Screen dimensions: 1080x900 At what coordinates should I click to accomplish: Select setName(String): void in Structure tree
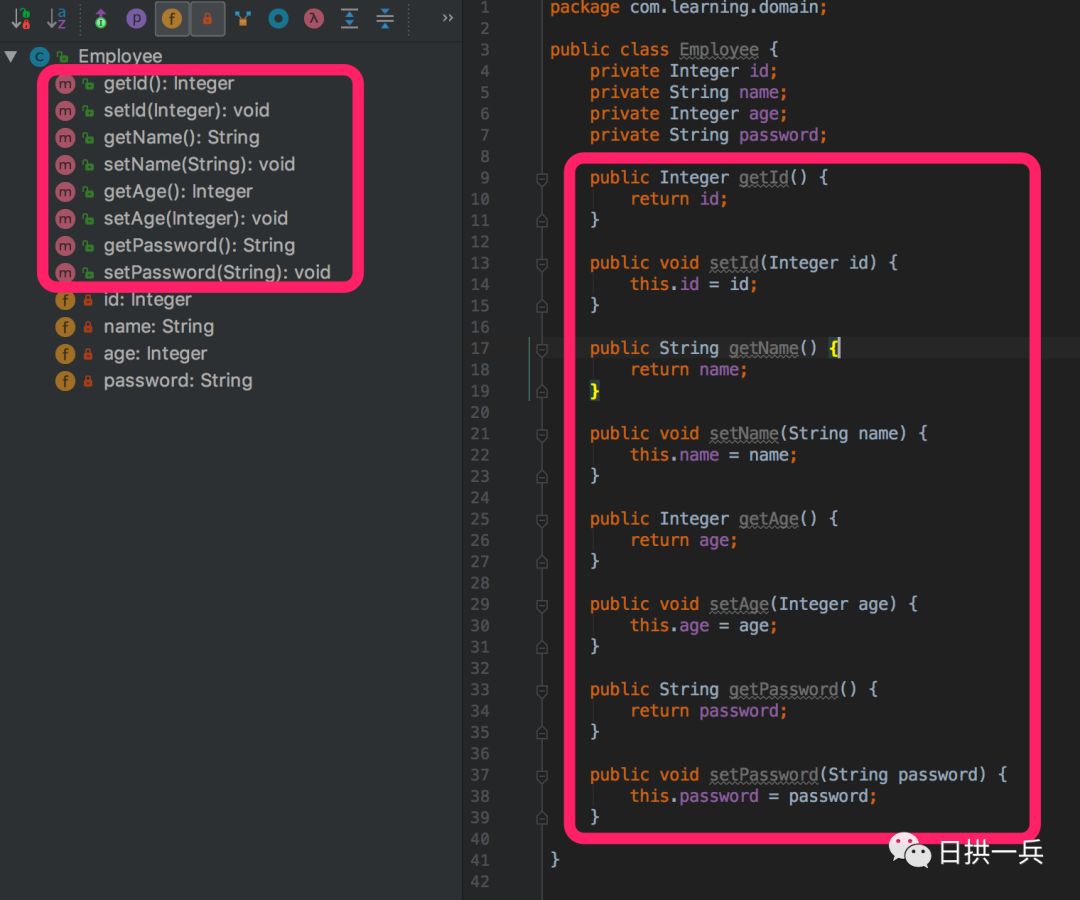[x=199, y=164]
